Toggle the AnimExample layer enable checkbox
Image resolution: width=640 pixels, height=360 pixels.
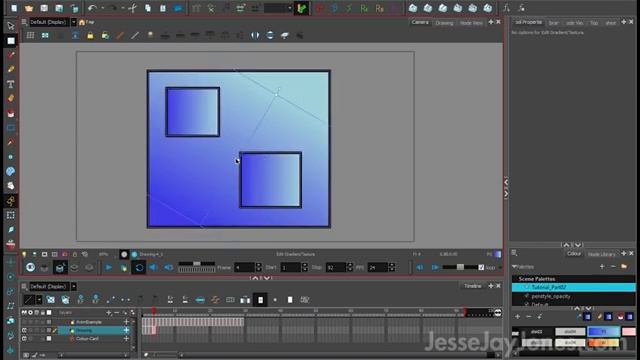point(24,322)
